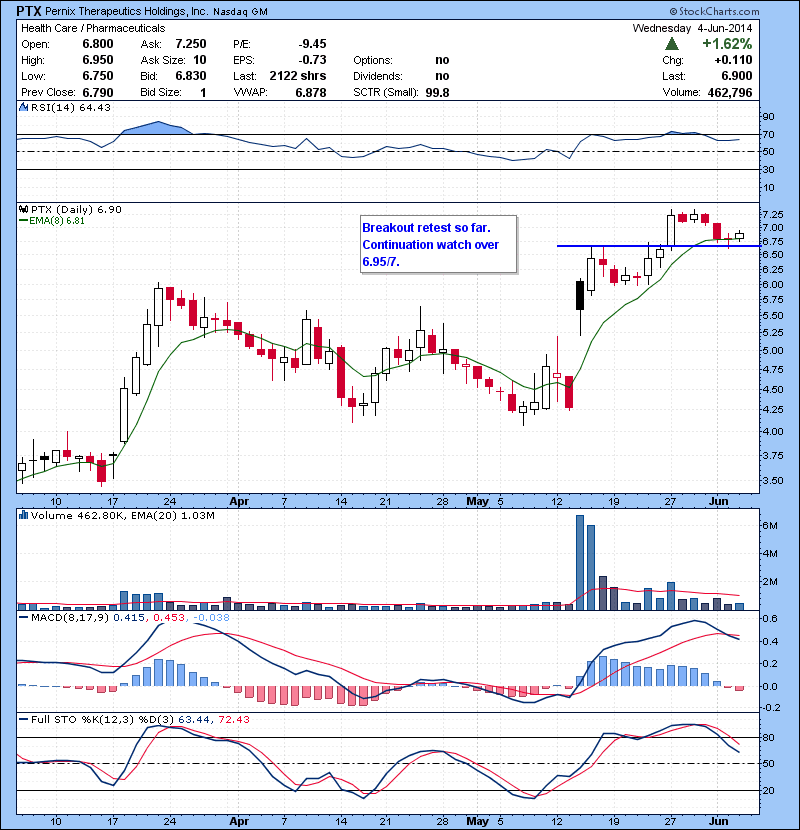Click the P/E value -9.45
Image resolution: width=800 pixels, height=830 pixels.
pyautogui.click(x=312, y=44)
